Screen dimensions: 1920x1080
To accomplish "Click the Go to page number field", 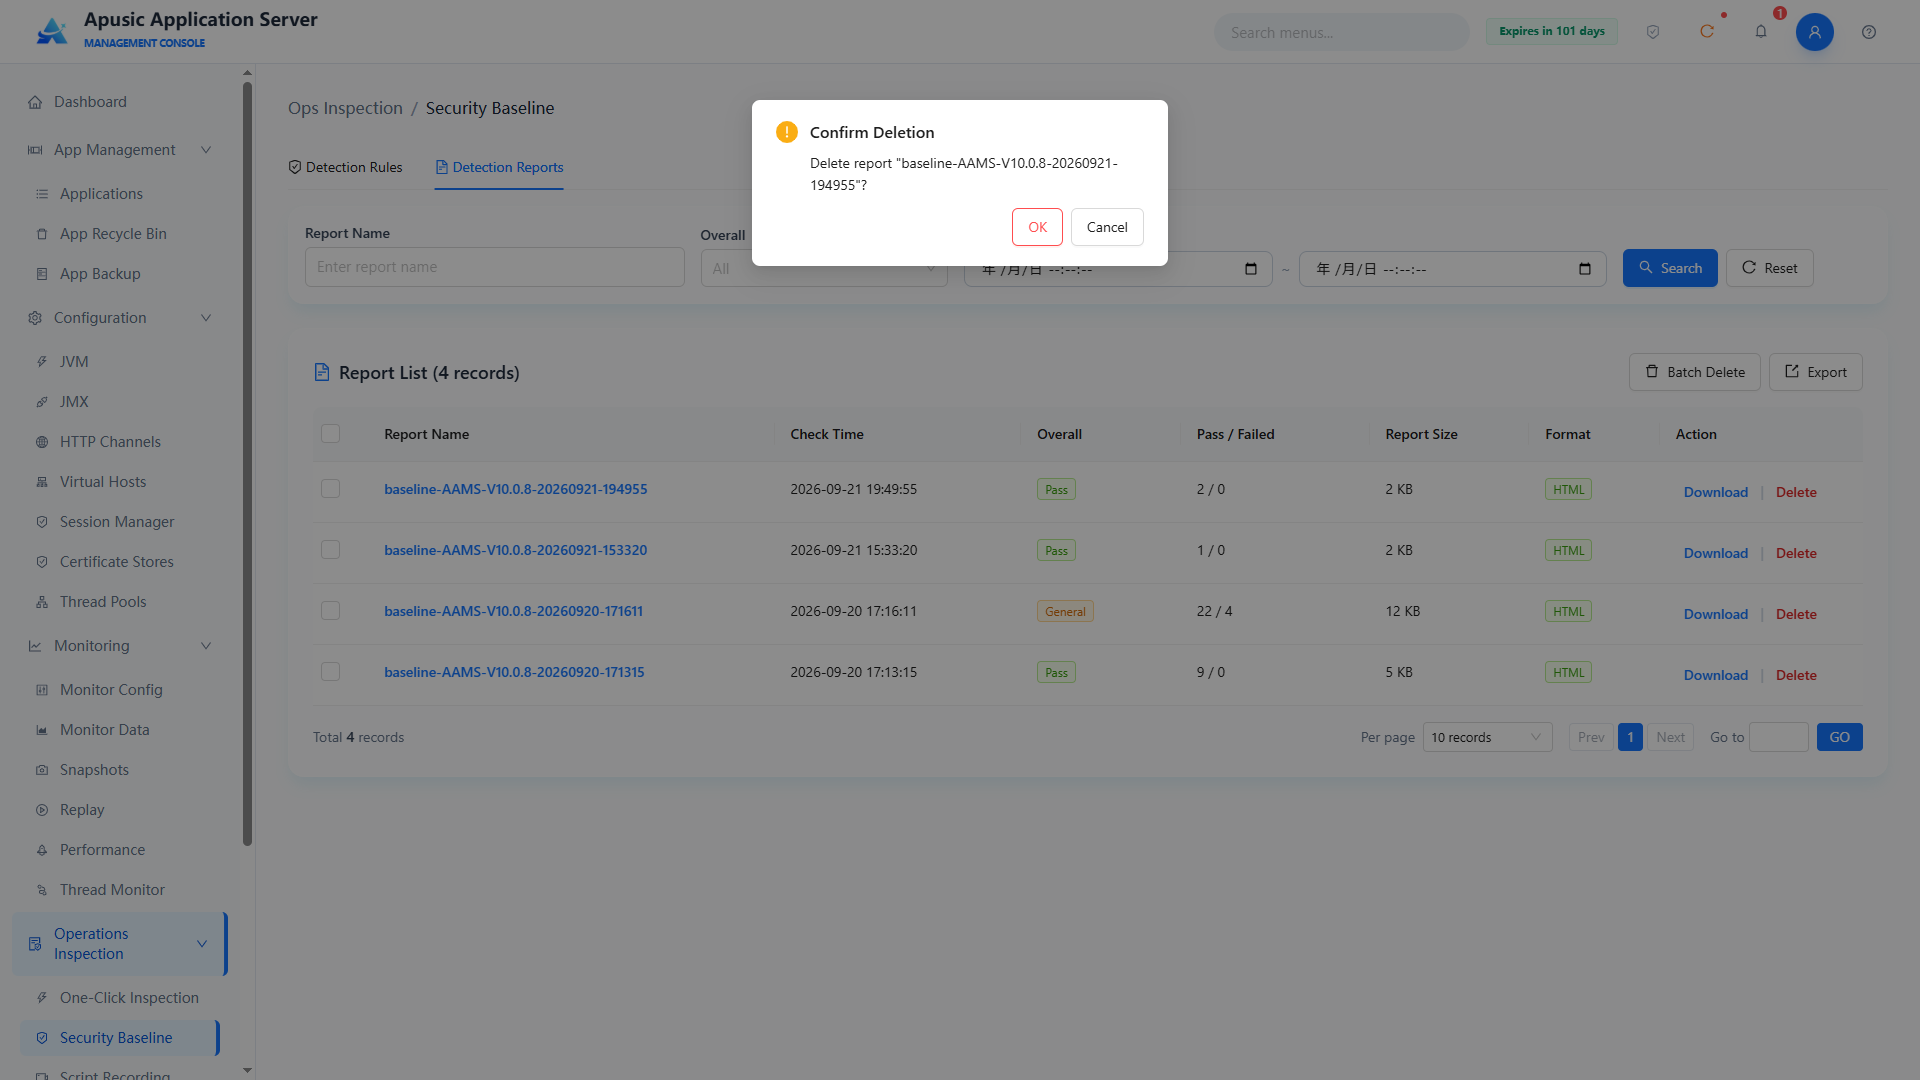I will (x=1778, y=737).
